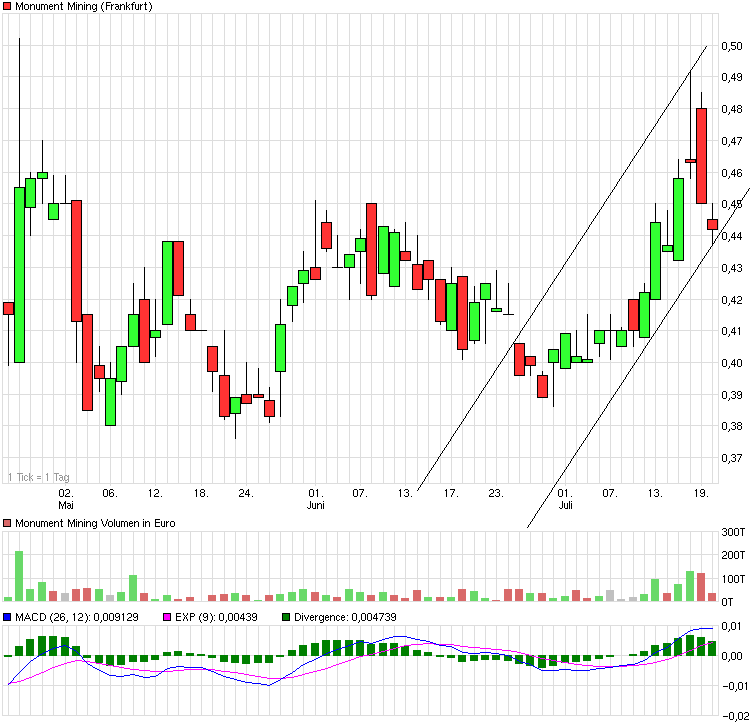Screen dimensions: 750x724
Task: Click the 0,40 price axis label
Action: coord(732,363)
